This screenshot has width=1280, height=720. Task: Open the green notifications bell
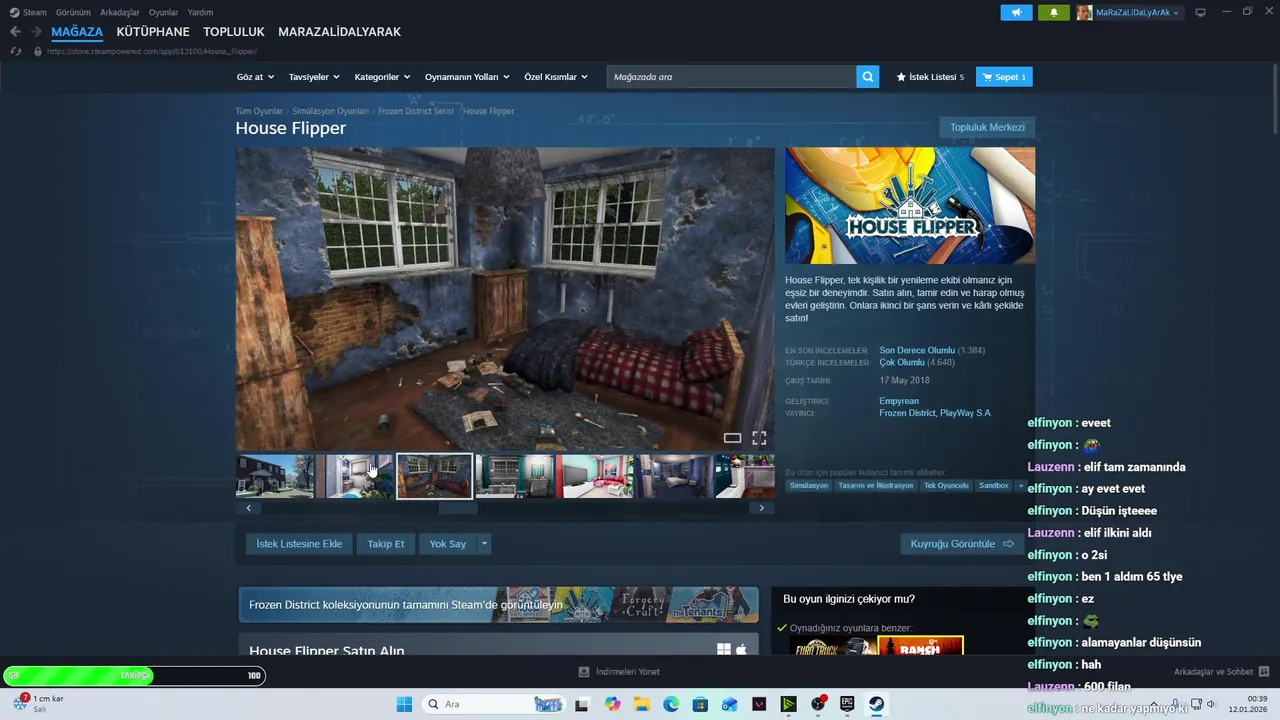click(1053, 12)
